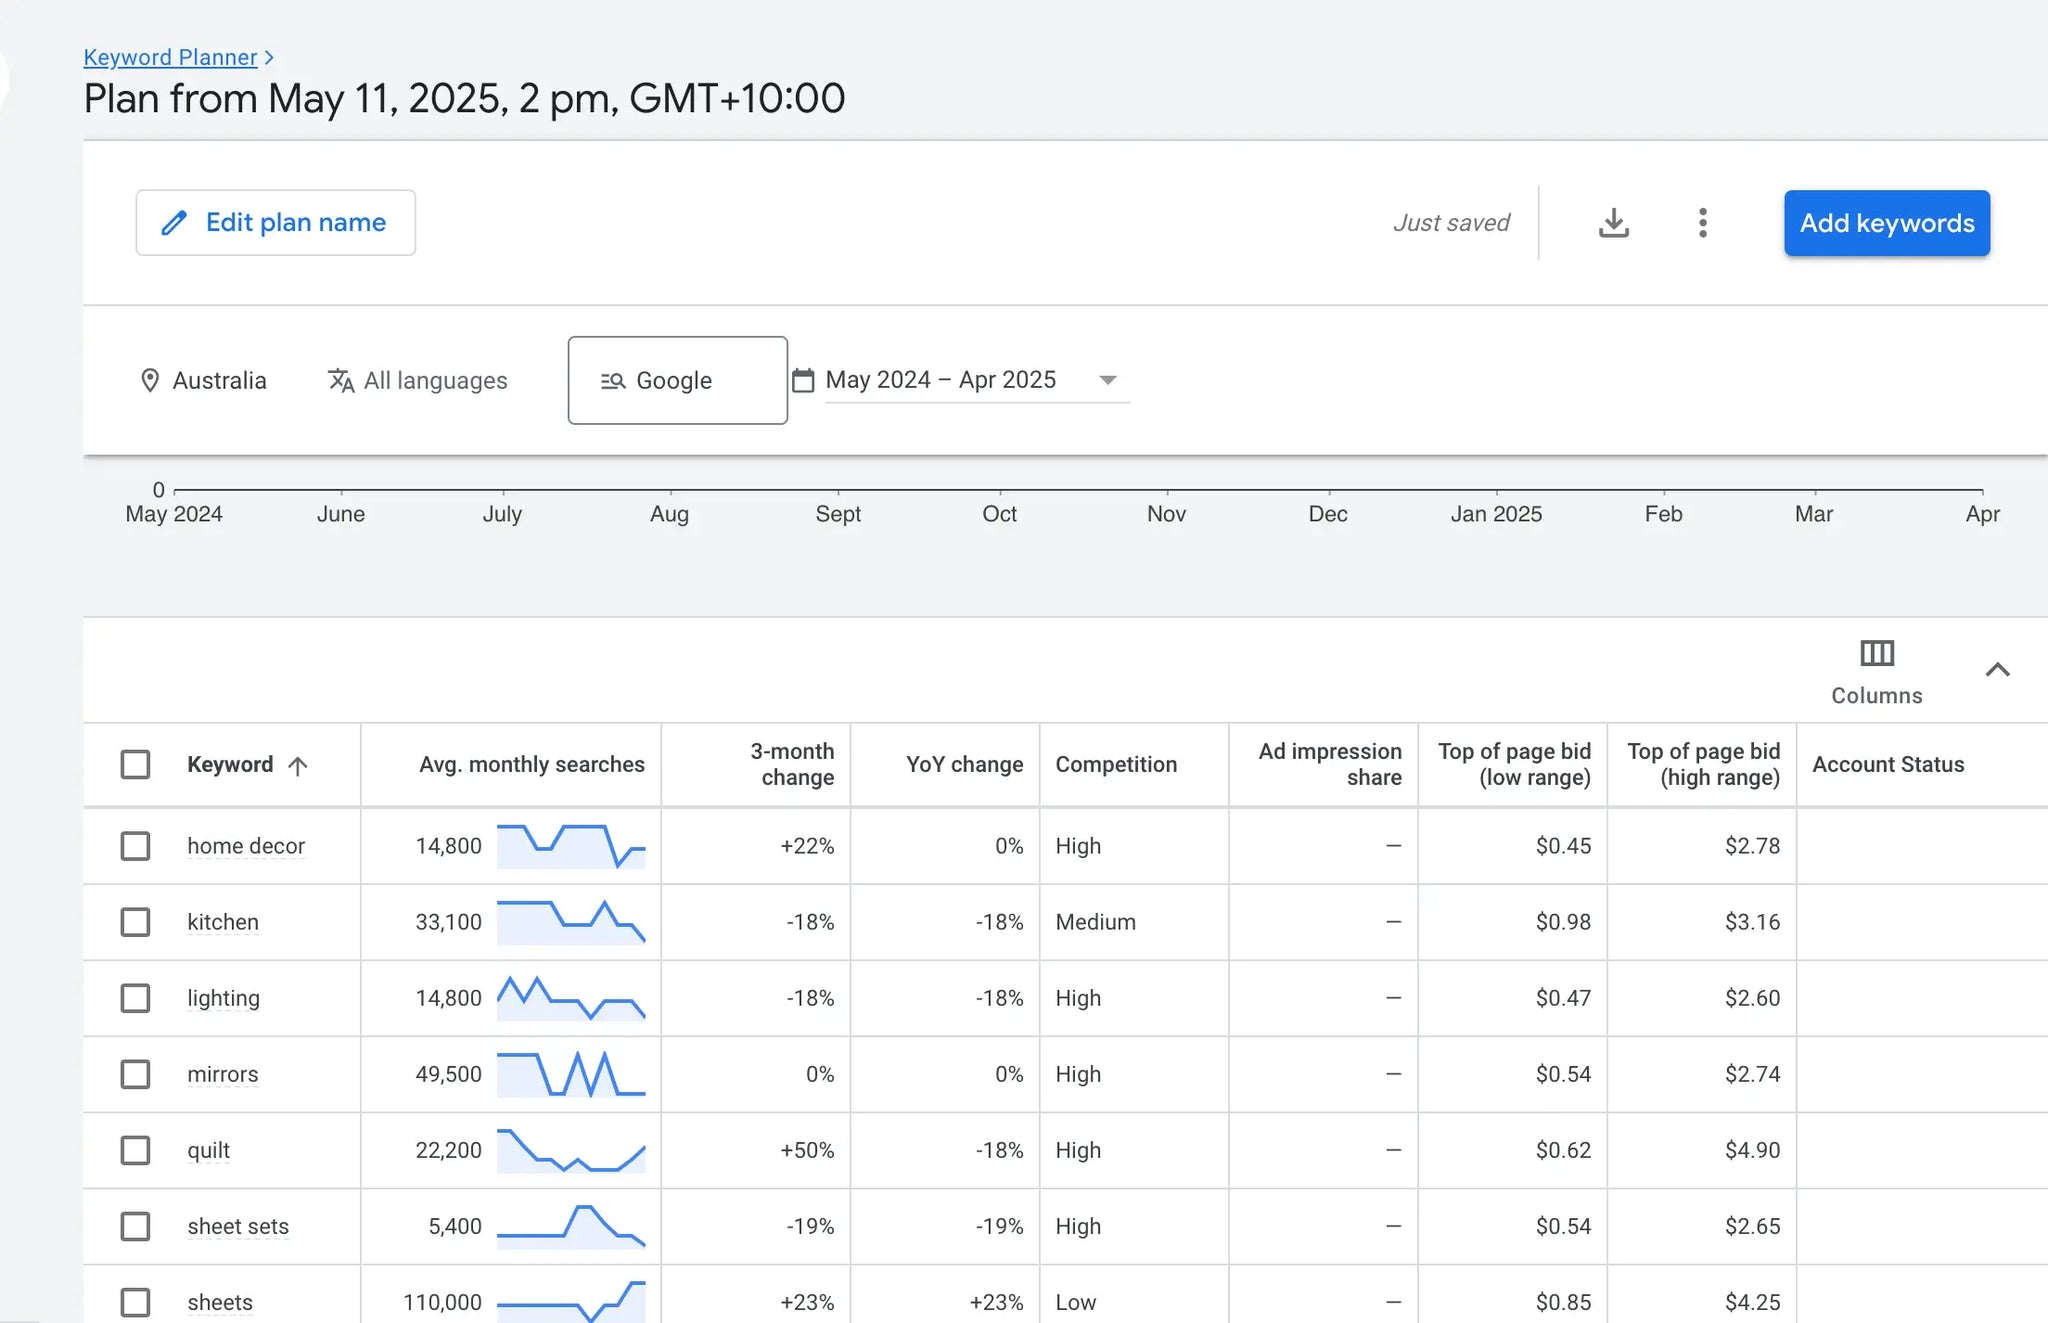Screen dimensions: 2048x1323
Task: Click the quilt search trend sparkline
Action: [x=571, y=1151]
